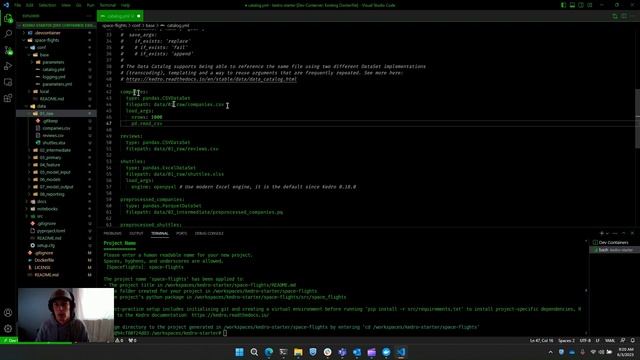Collapse the conf folder
The image size is (640, 360).
click(42, 47)
